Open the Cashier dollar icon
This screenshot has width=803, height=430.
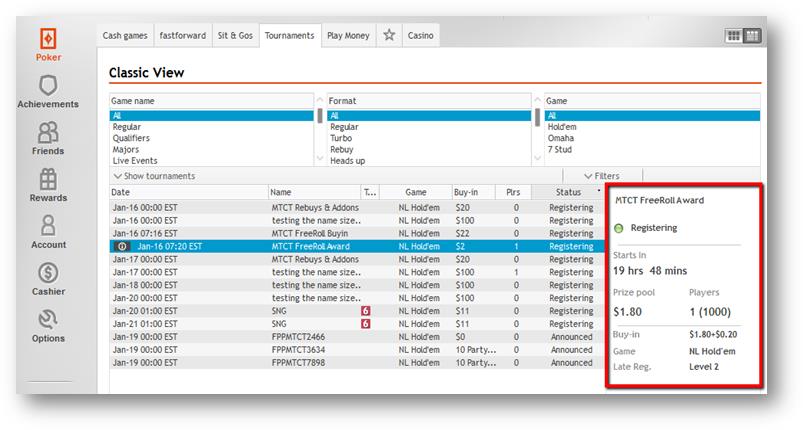click(x=48, y=273)
